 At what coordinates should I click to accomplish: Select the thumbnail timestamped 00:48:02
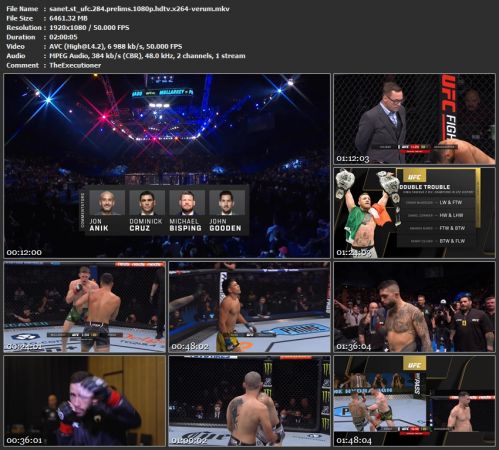pos(250,307)
